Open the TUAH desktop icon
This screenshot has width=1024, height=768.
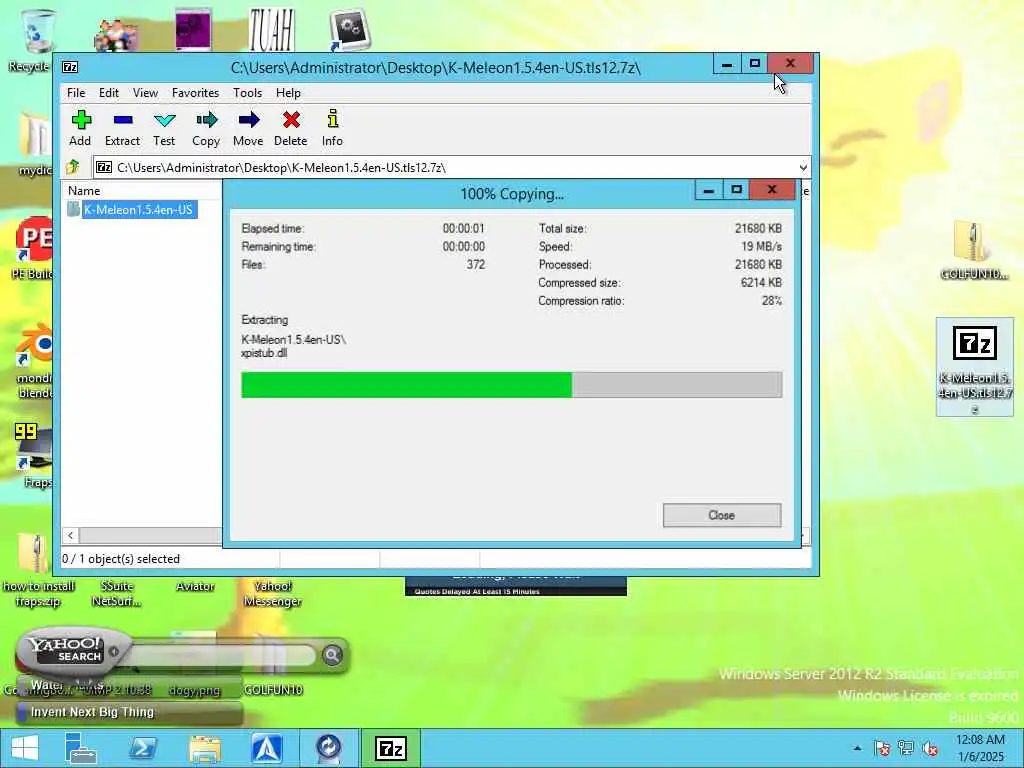tap(272, 30)
